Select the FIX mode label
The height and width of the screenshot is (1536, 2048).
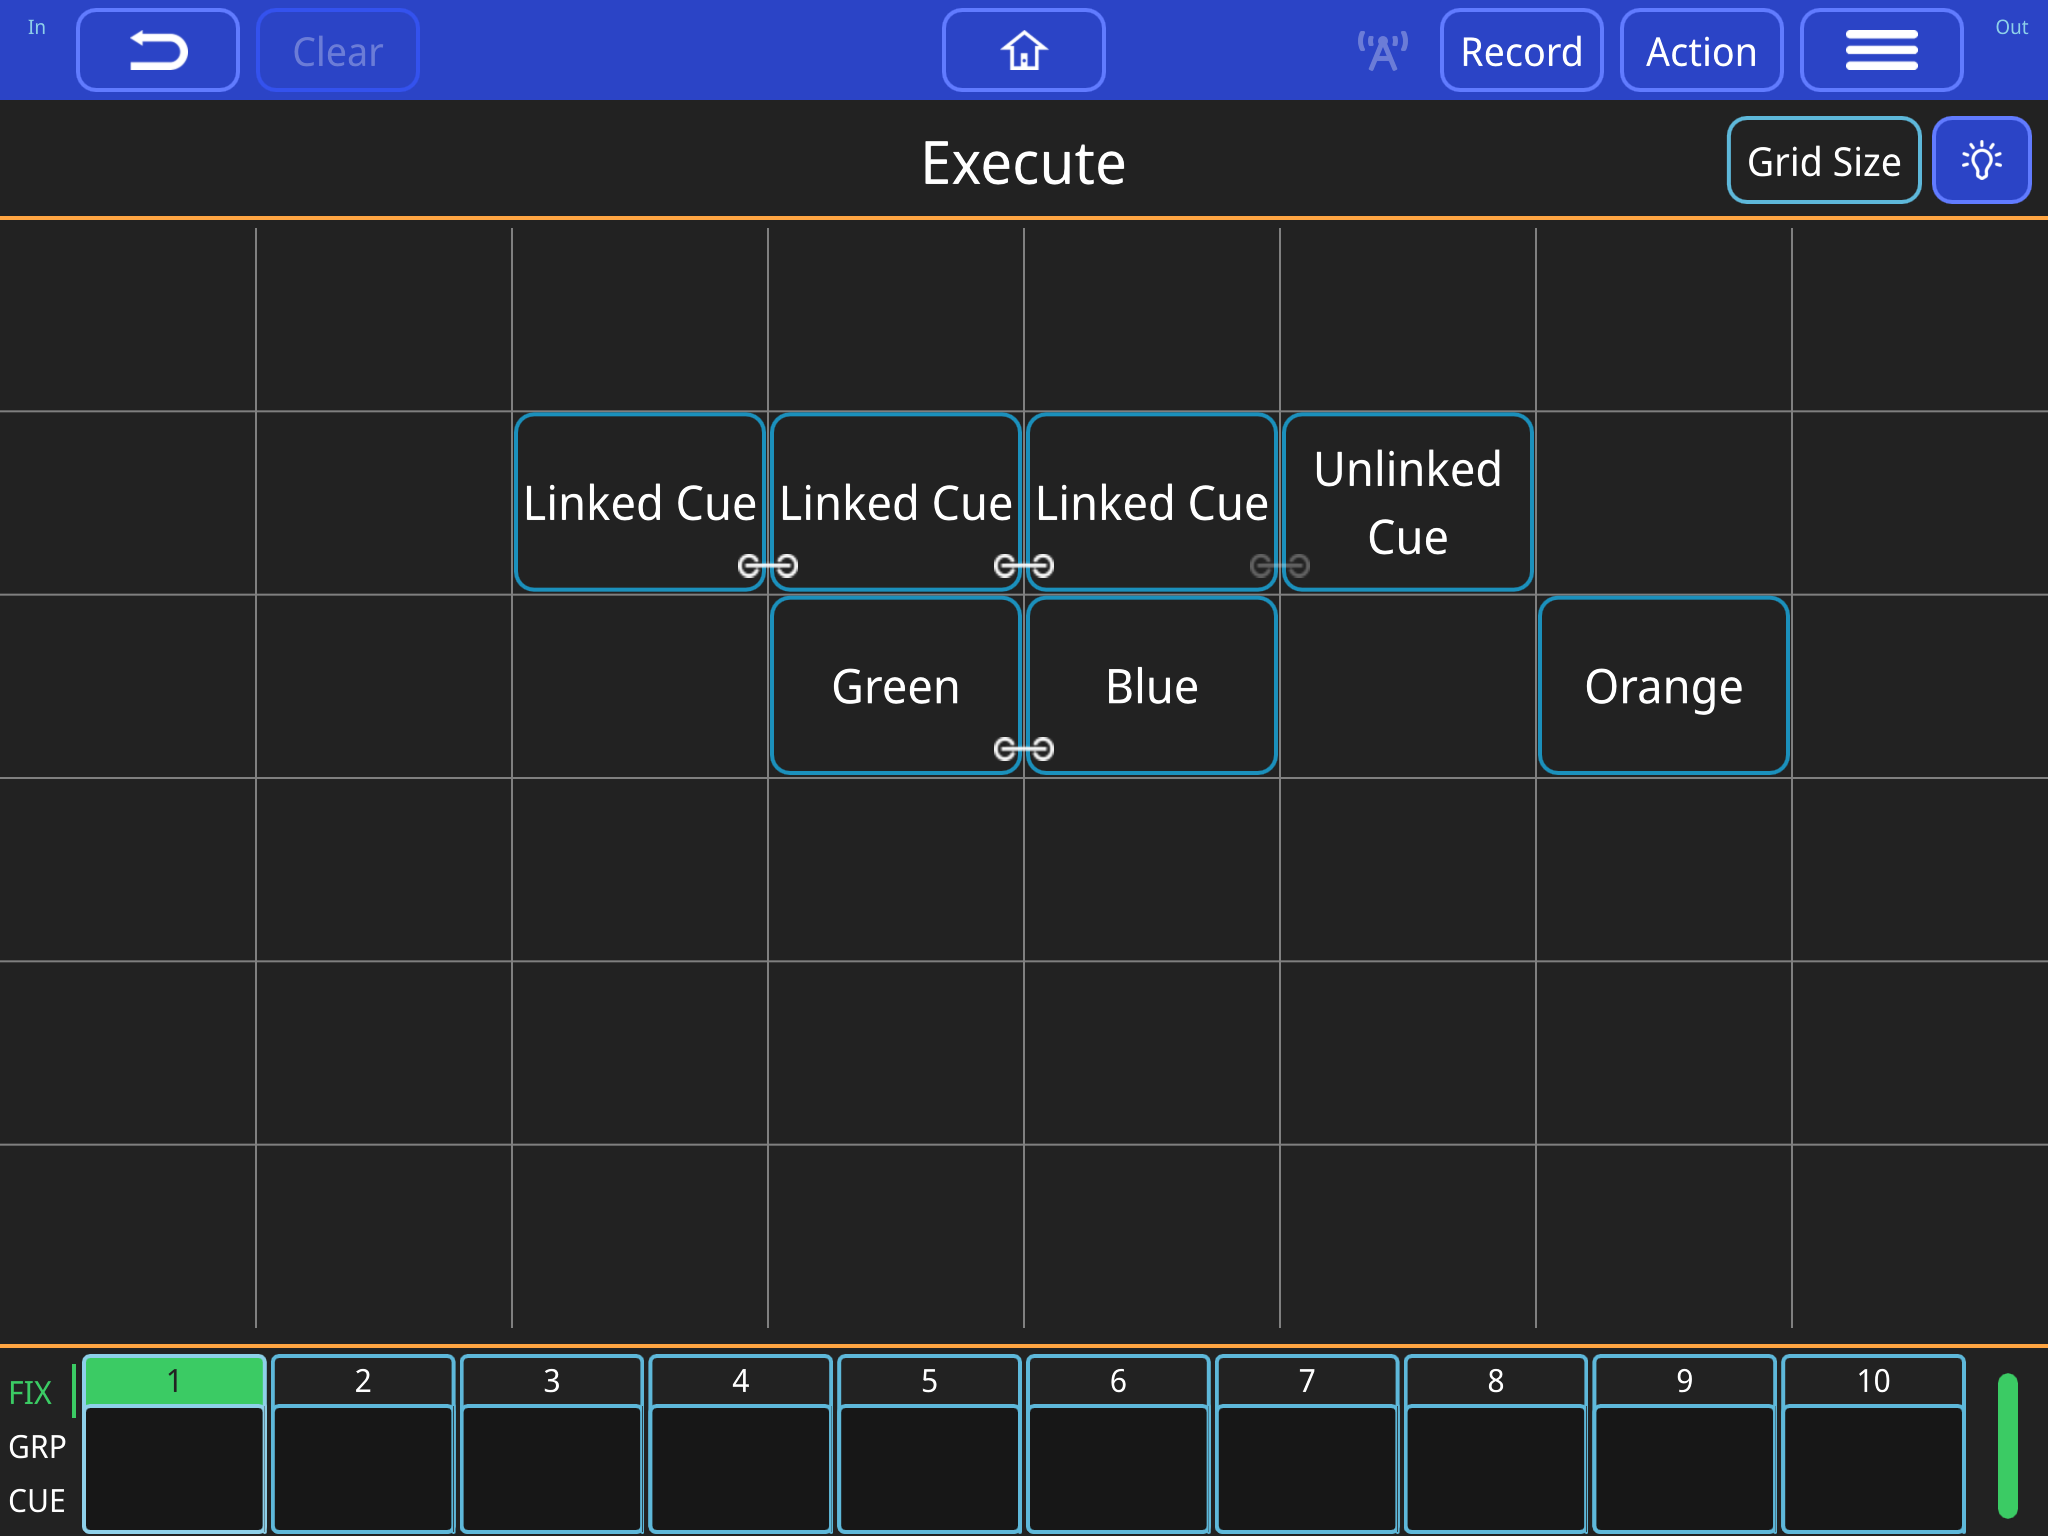[30, 1392]
